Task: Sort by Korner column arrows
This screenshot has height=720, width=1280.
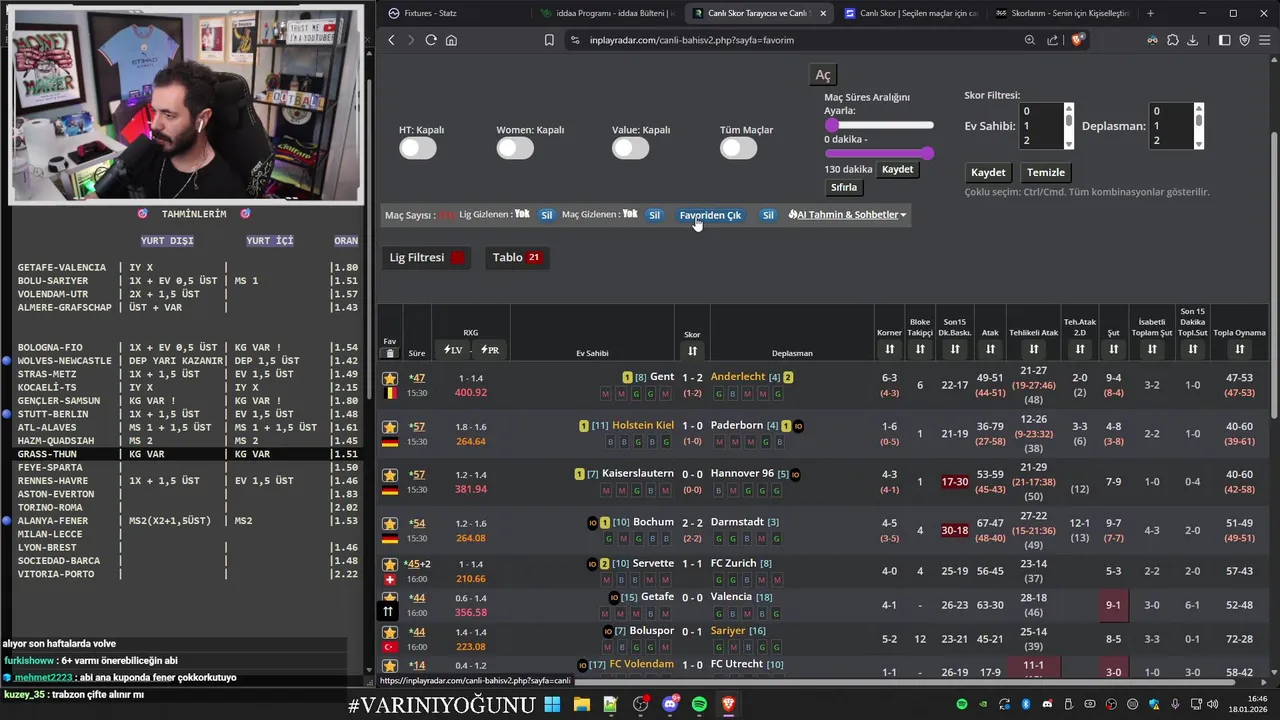Action: point(889,349)
